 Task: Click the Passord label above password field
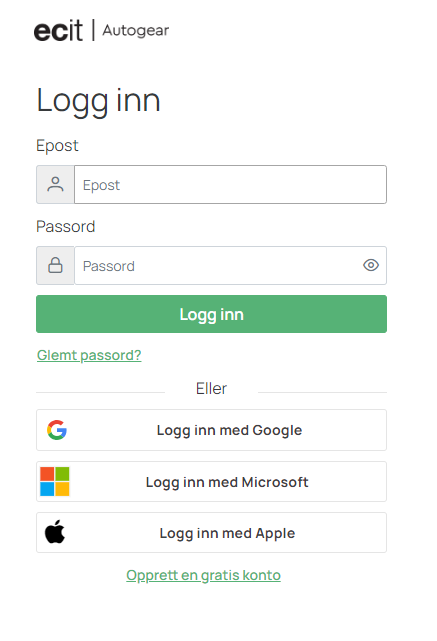[65, 226]
